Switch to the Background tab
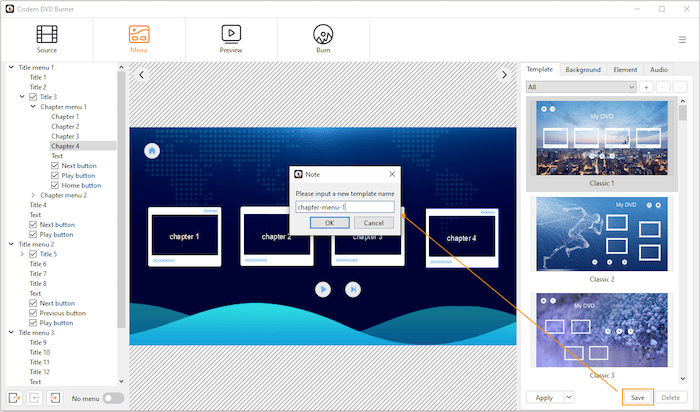Viewport: 700px width, 412px height. coord(582,70)
